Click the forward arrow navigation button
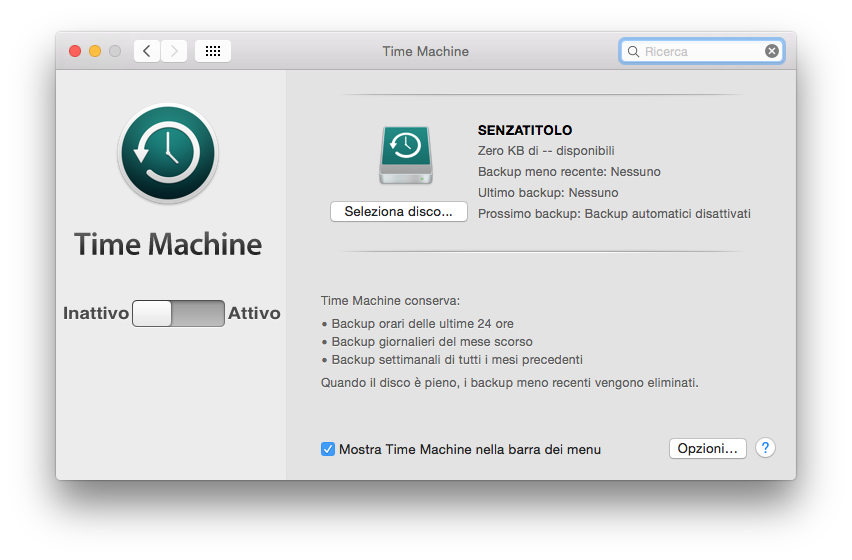The width and height of the screenshot is (852, 560). 174,51
